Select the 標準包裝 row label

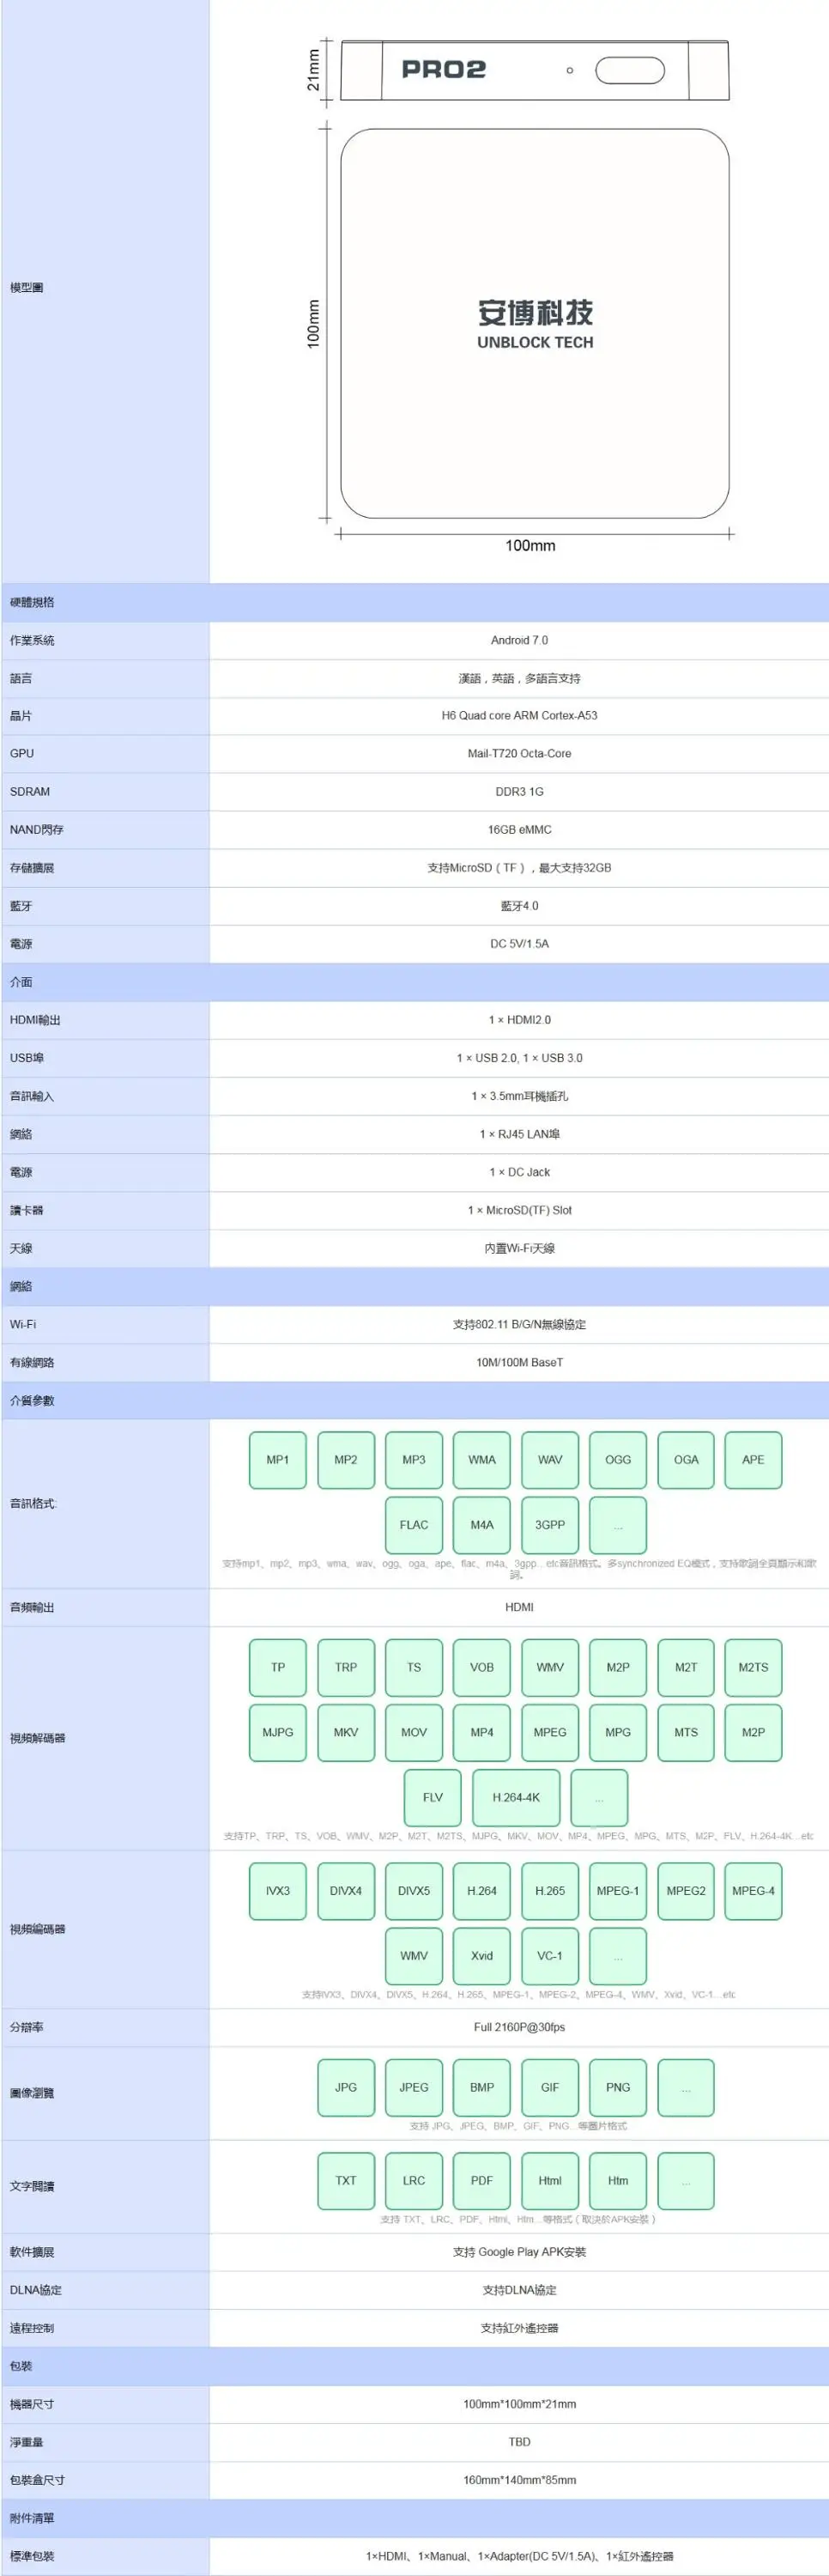pos(32,2556)
